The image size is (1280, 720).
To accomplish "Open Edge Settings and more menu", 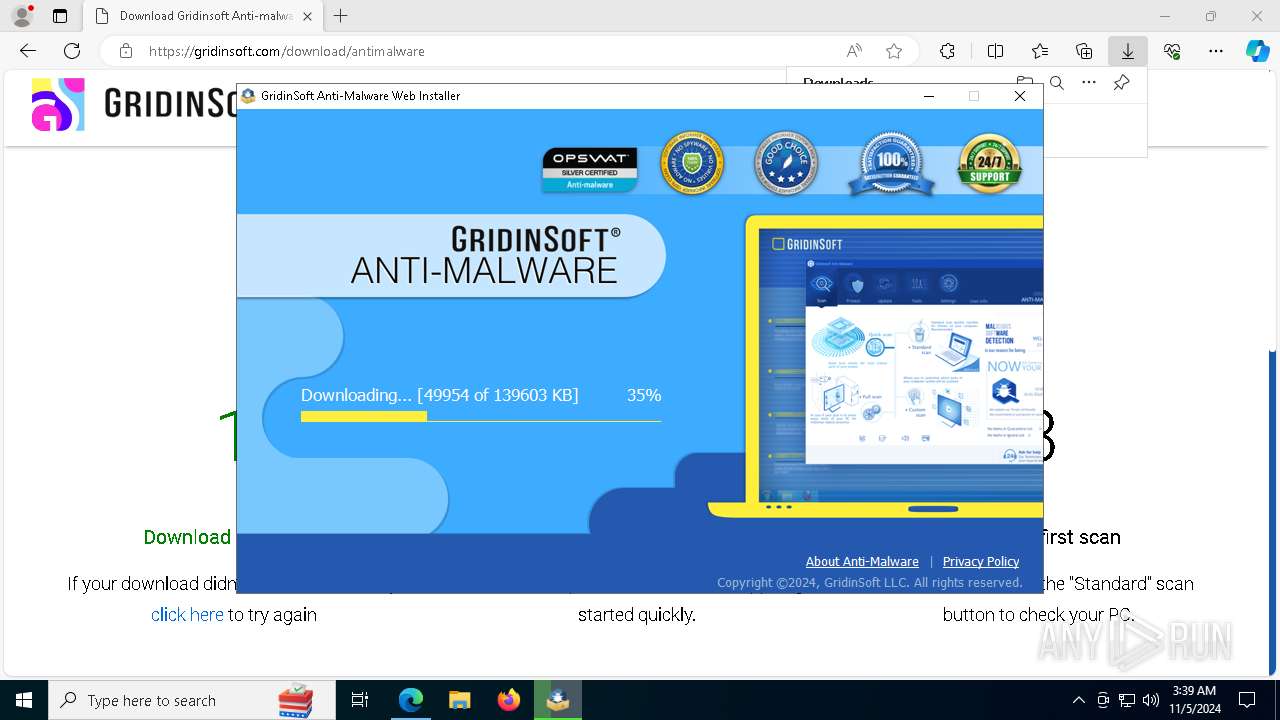I will click(x=1216, y=51).
